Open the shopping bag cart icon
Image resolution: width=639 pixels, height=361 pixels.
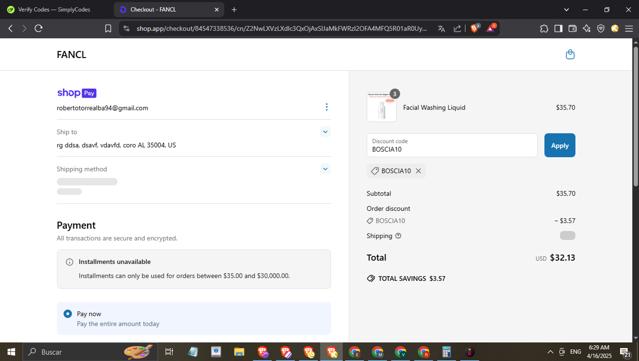570,54
